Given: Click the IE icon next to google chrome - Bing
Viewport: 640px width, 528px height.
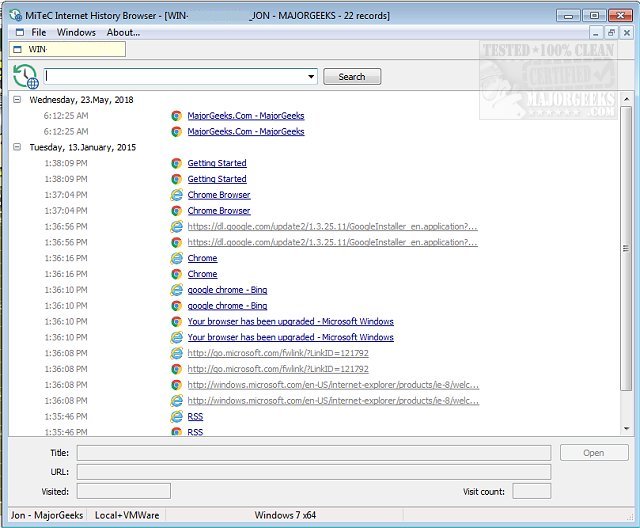Looking at the screenshot, I should click(x=176, y=290).
